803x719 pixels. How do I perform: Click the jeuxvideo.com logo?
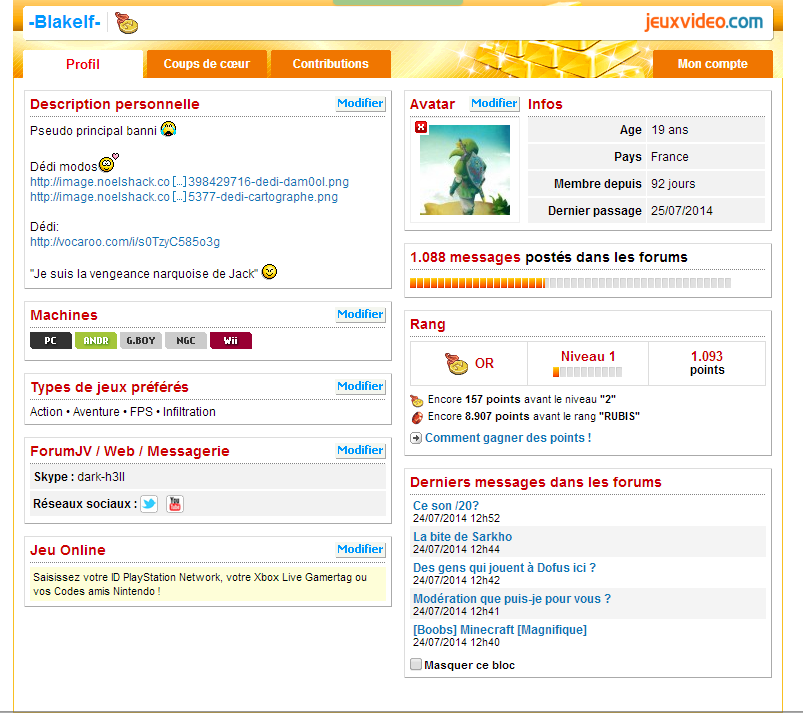click(703, 21)
